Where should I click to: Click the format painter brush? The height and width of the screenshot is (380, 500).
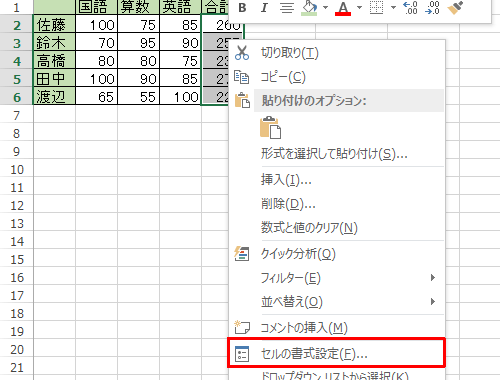pyautogui.click(x=455, y=8)
